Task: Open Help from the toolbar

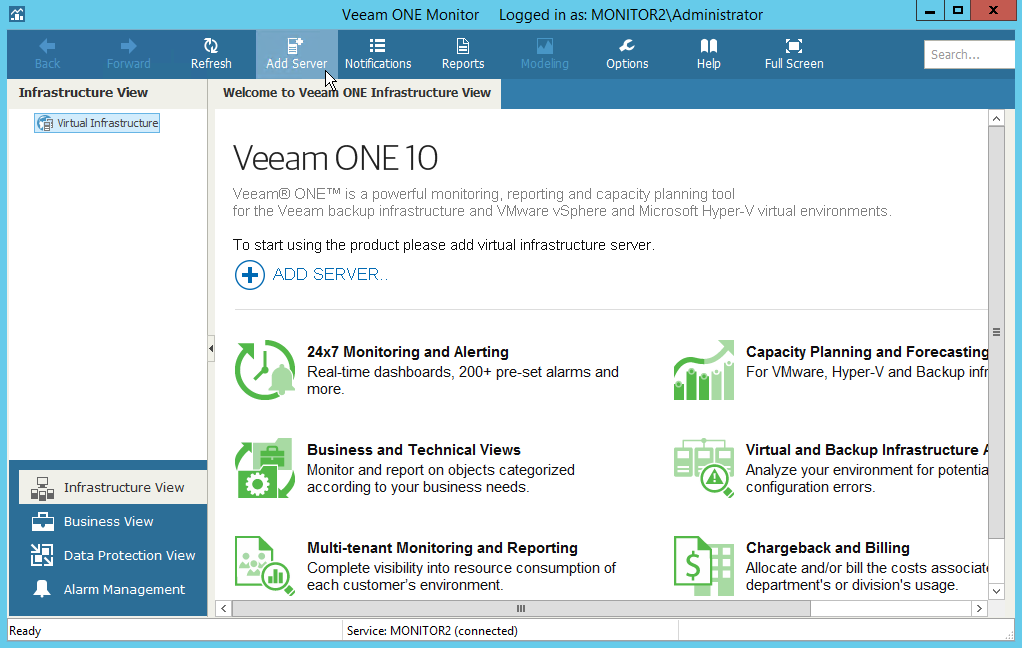Action: [708, 54]
